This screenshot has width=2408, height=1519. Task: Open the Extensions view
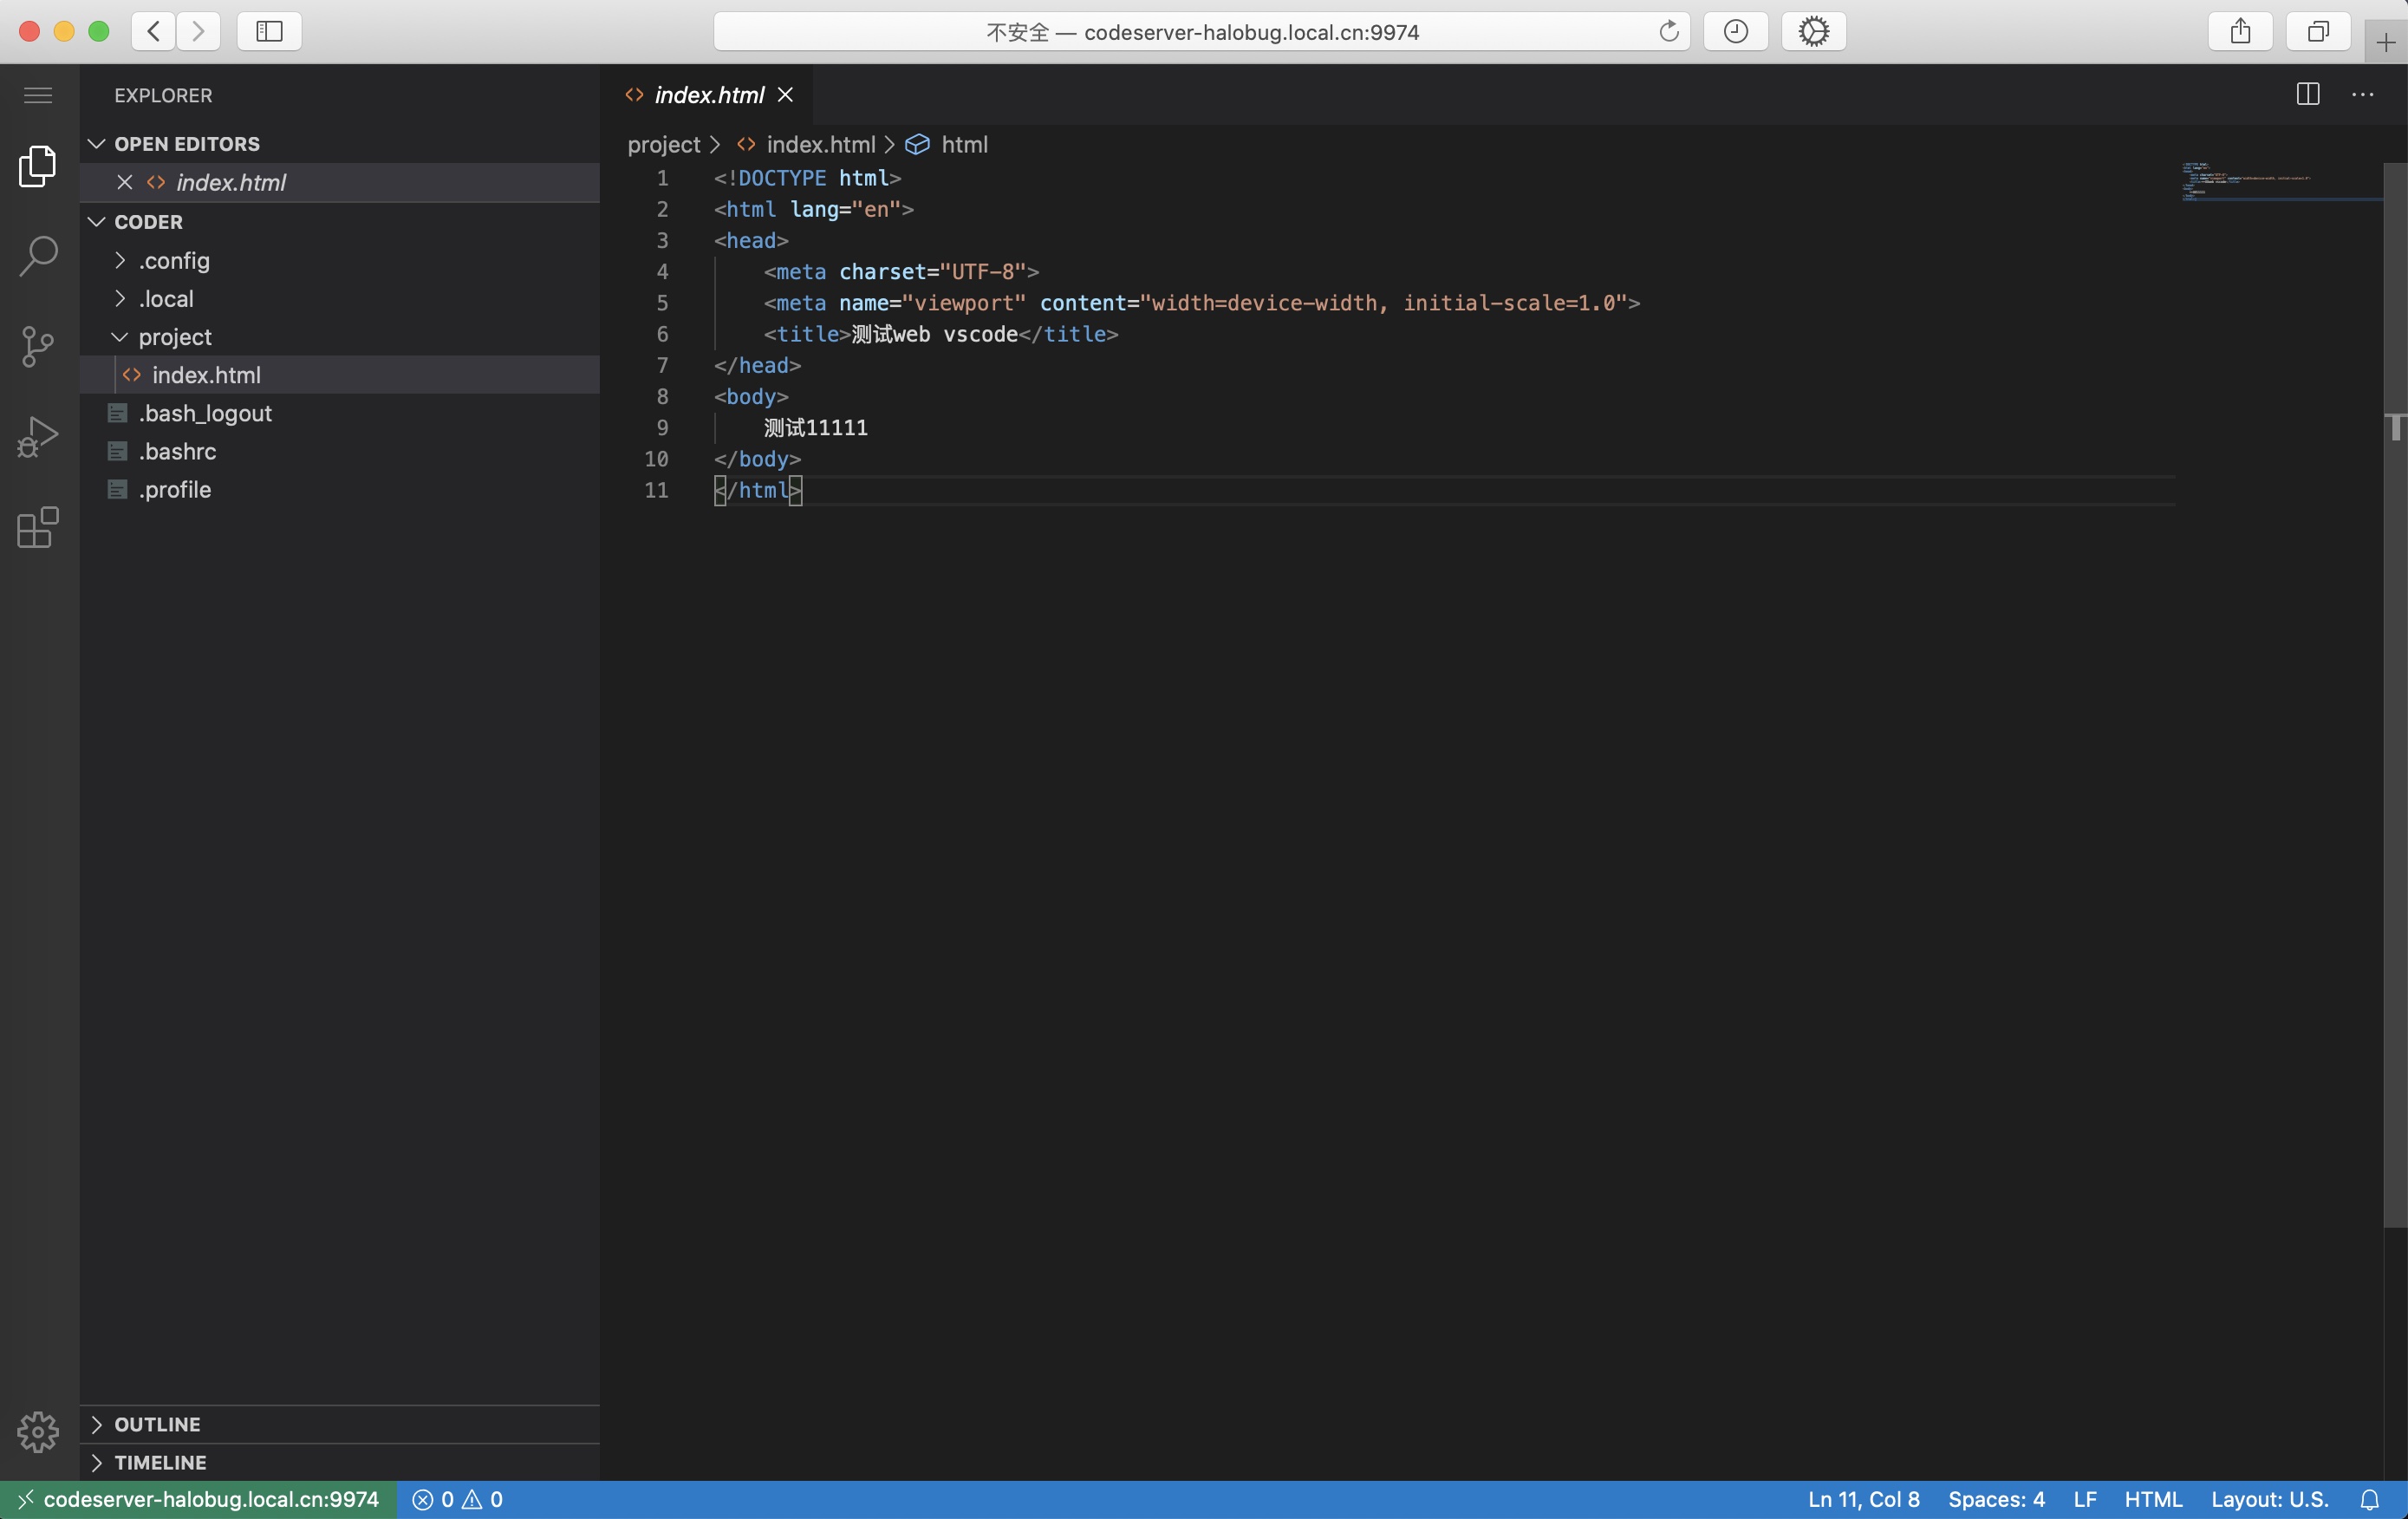[x=37, y=529]
